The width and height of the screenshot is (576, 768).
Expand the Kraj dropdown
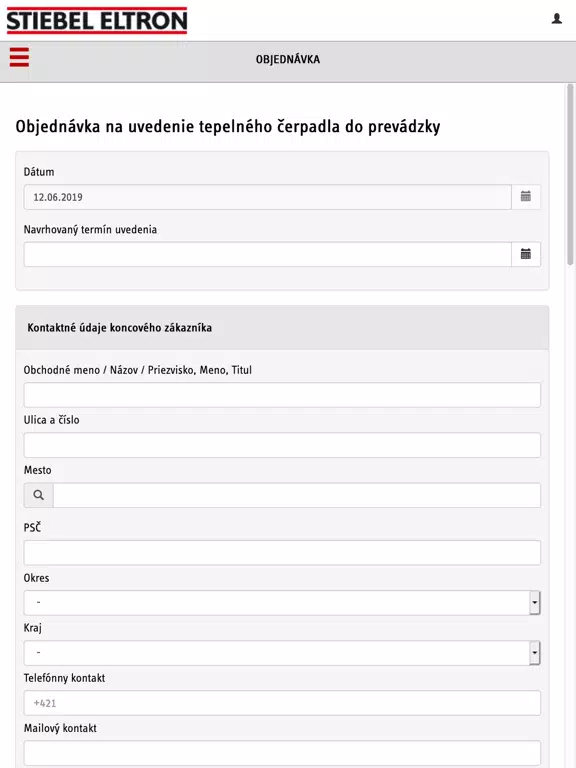[x=282, y=652]
